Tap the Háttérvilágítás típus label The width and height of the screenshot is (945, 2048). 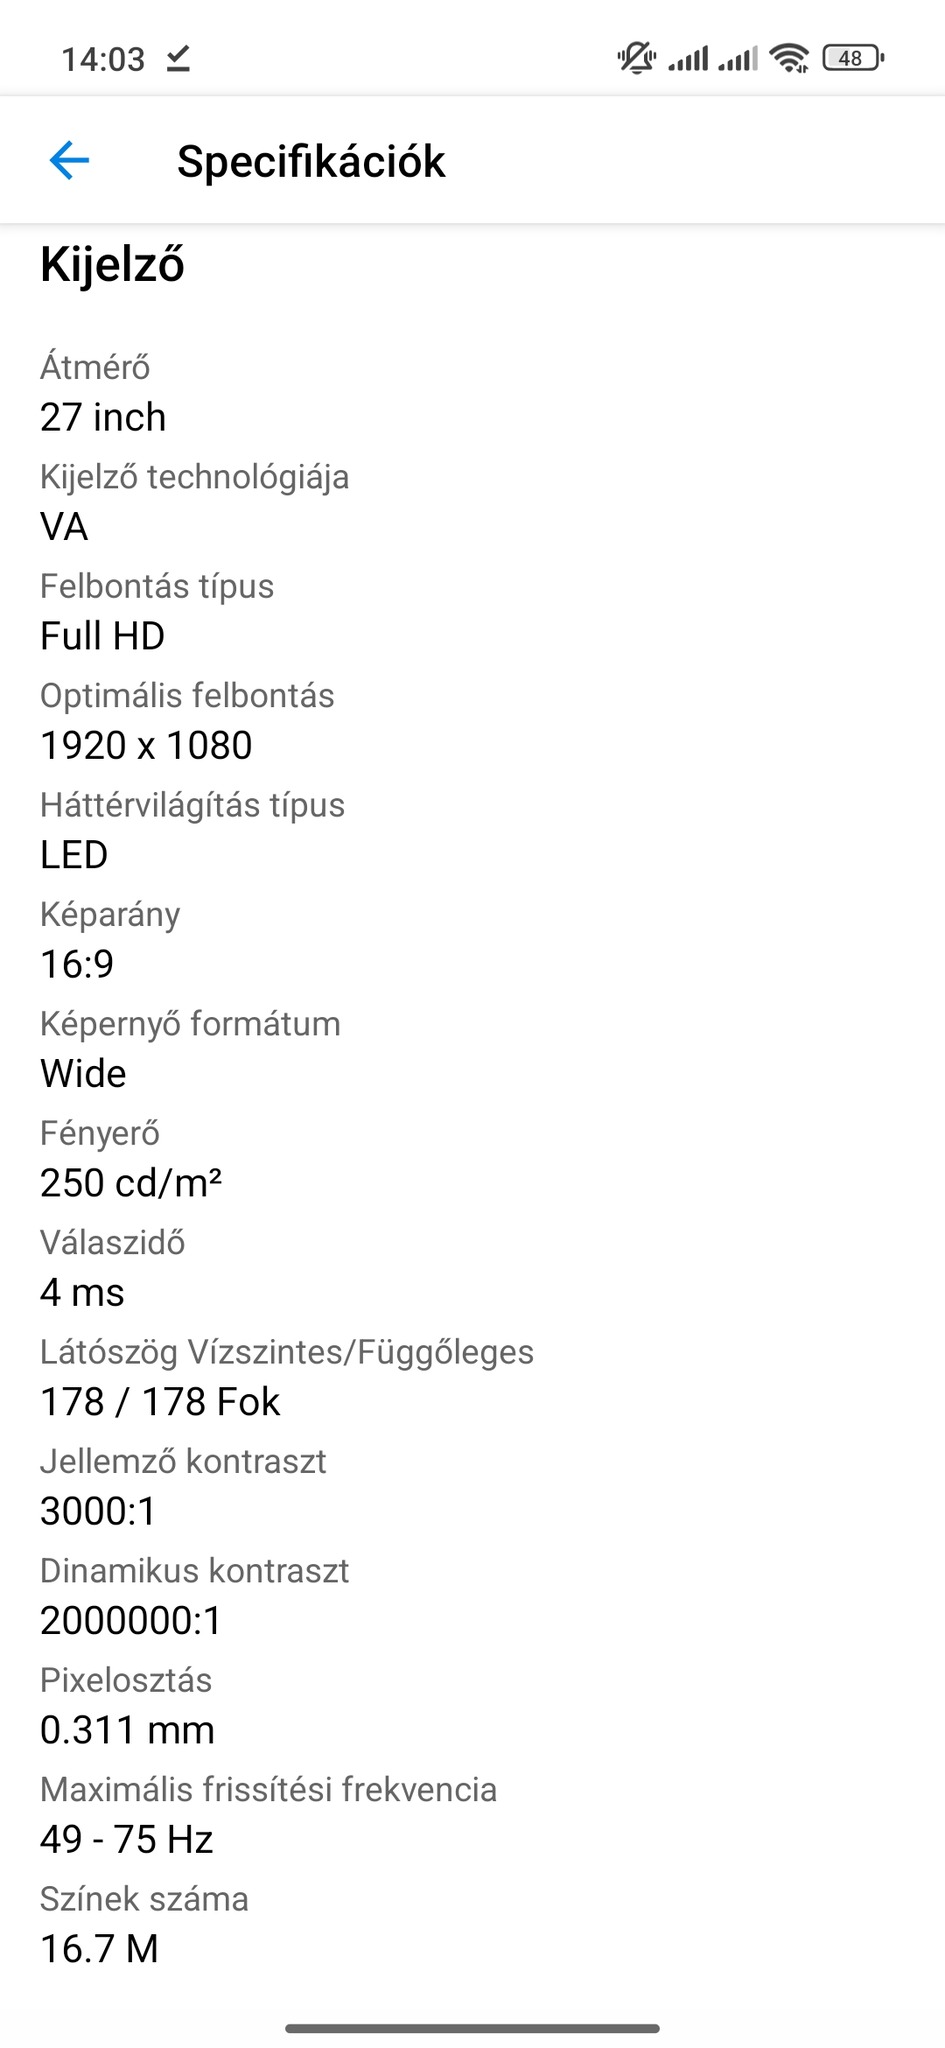point(192,805)
